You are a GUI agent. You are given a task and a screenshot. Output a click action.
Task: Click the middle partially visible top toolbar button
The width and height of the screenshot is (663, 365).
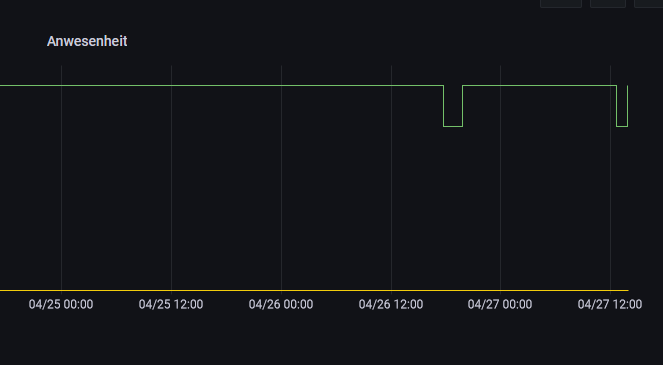(608, 3)
